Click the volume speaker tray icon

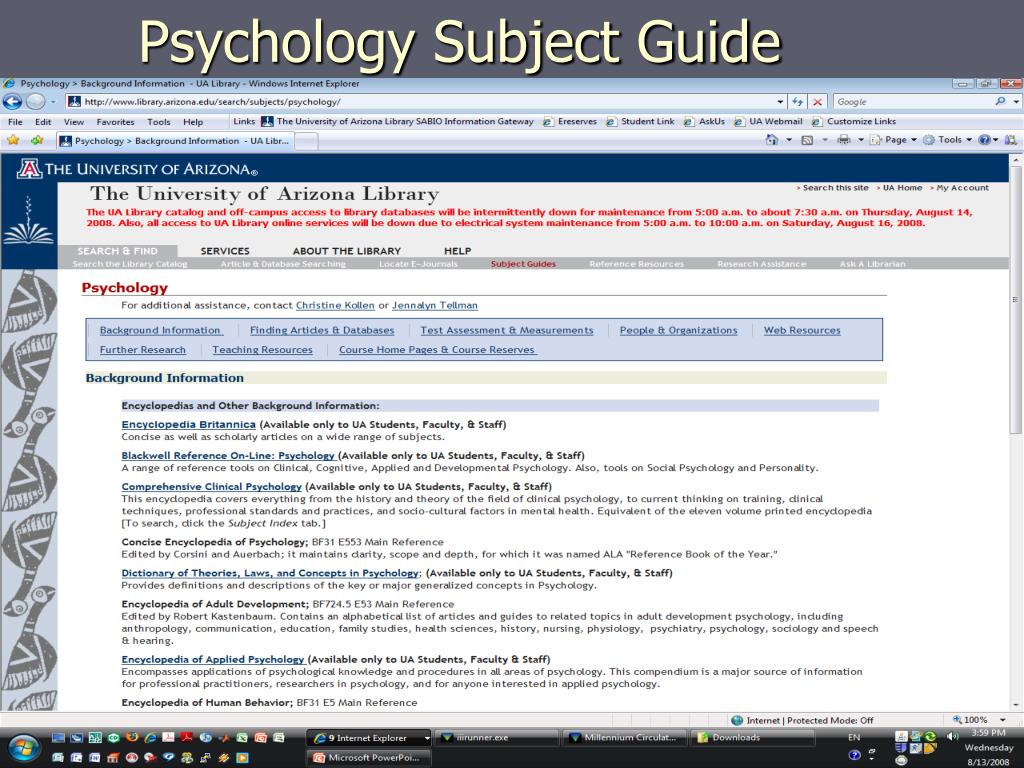point(953,736)
